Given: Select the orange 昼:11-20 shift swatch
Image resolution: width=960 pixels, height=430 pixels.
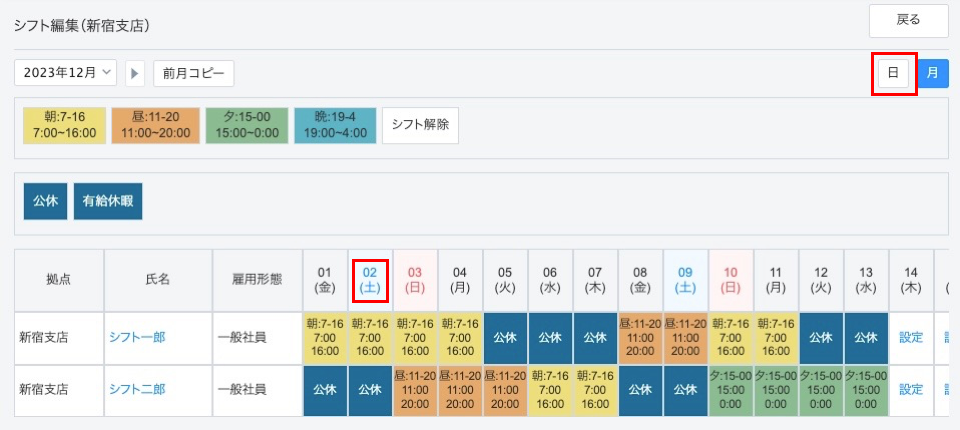Looking at the screenshot, I should (155, 125).
